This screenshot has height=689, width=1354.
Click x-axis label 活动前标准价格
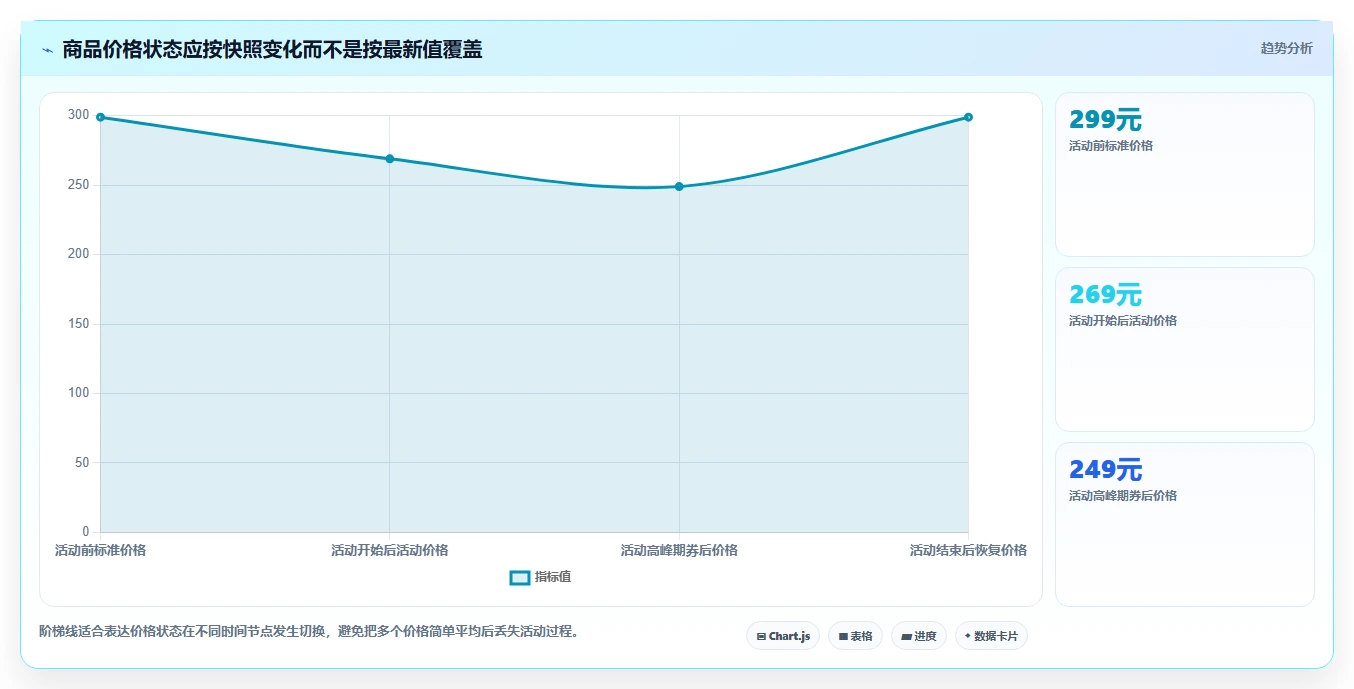(100, 551)
